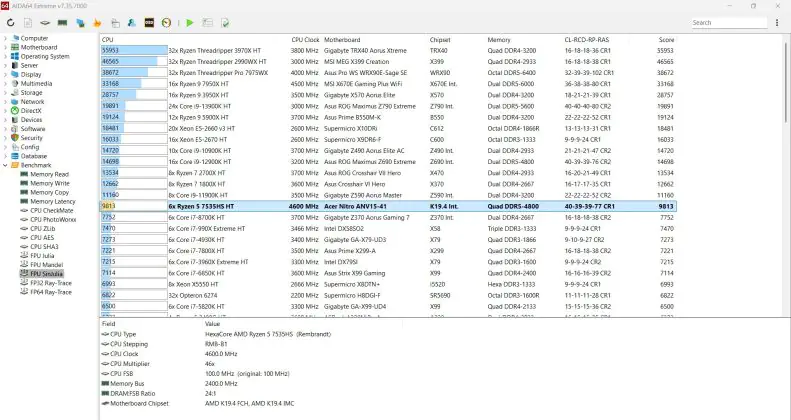This screenshot has width=791, height=420.
Task: Expand the Network tree node arrow
Action: 6,102
